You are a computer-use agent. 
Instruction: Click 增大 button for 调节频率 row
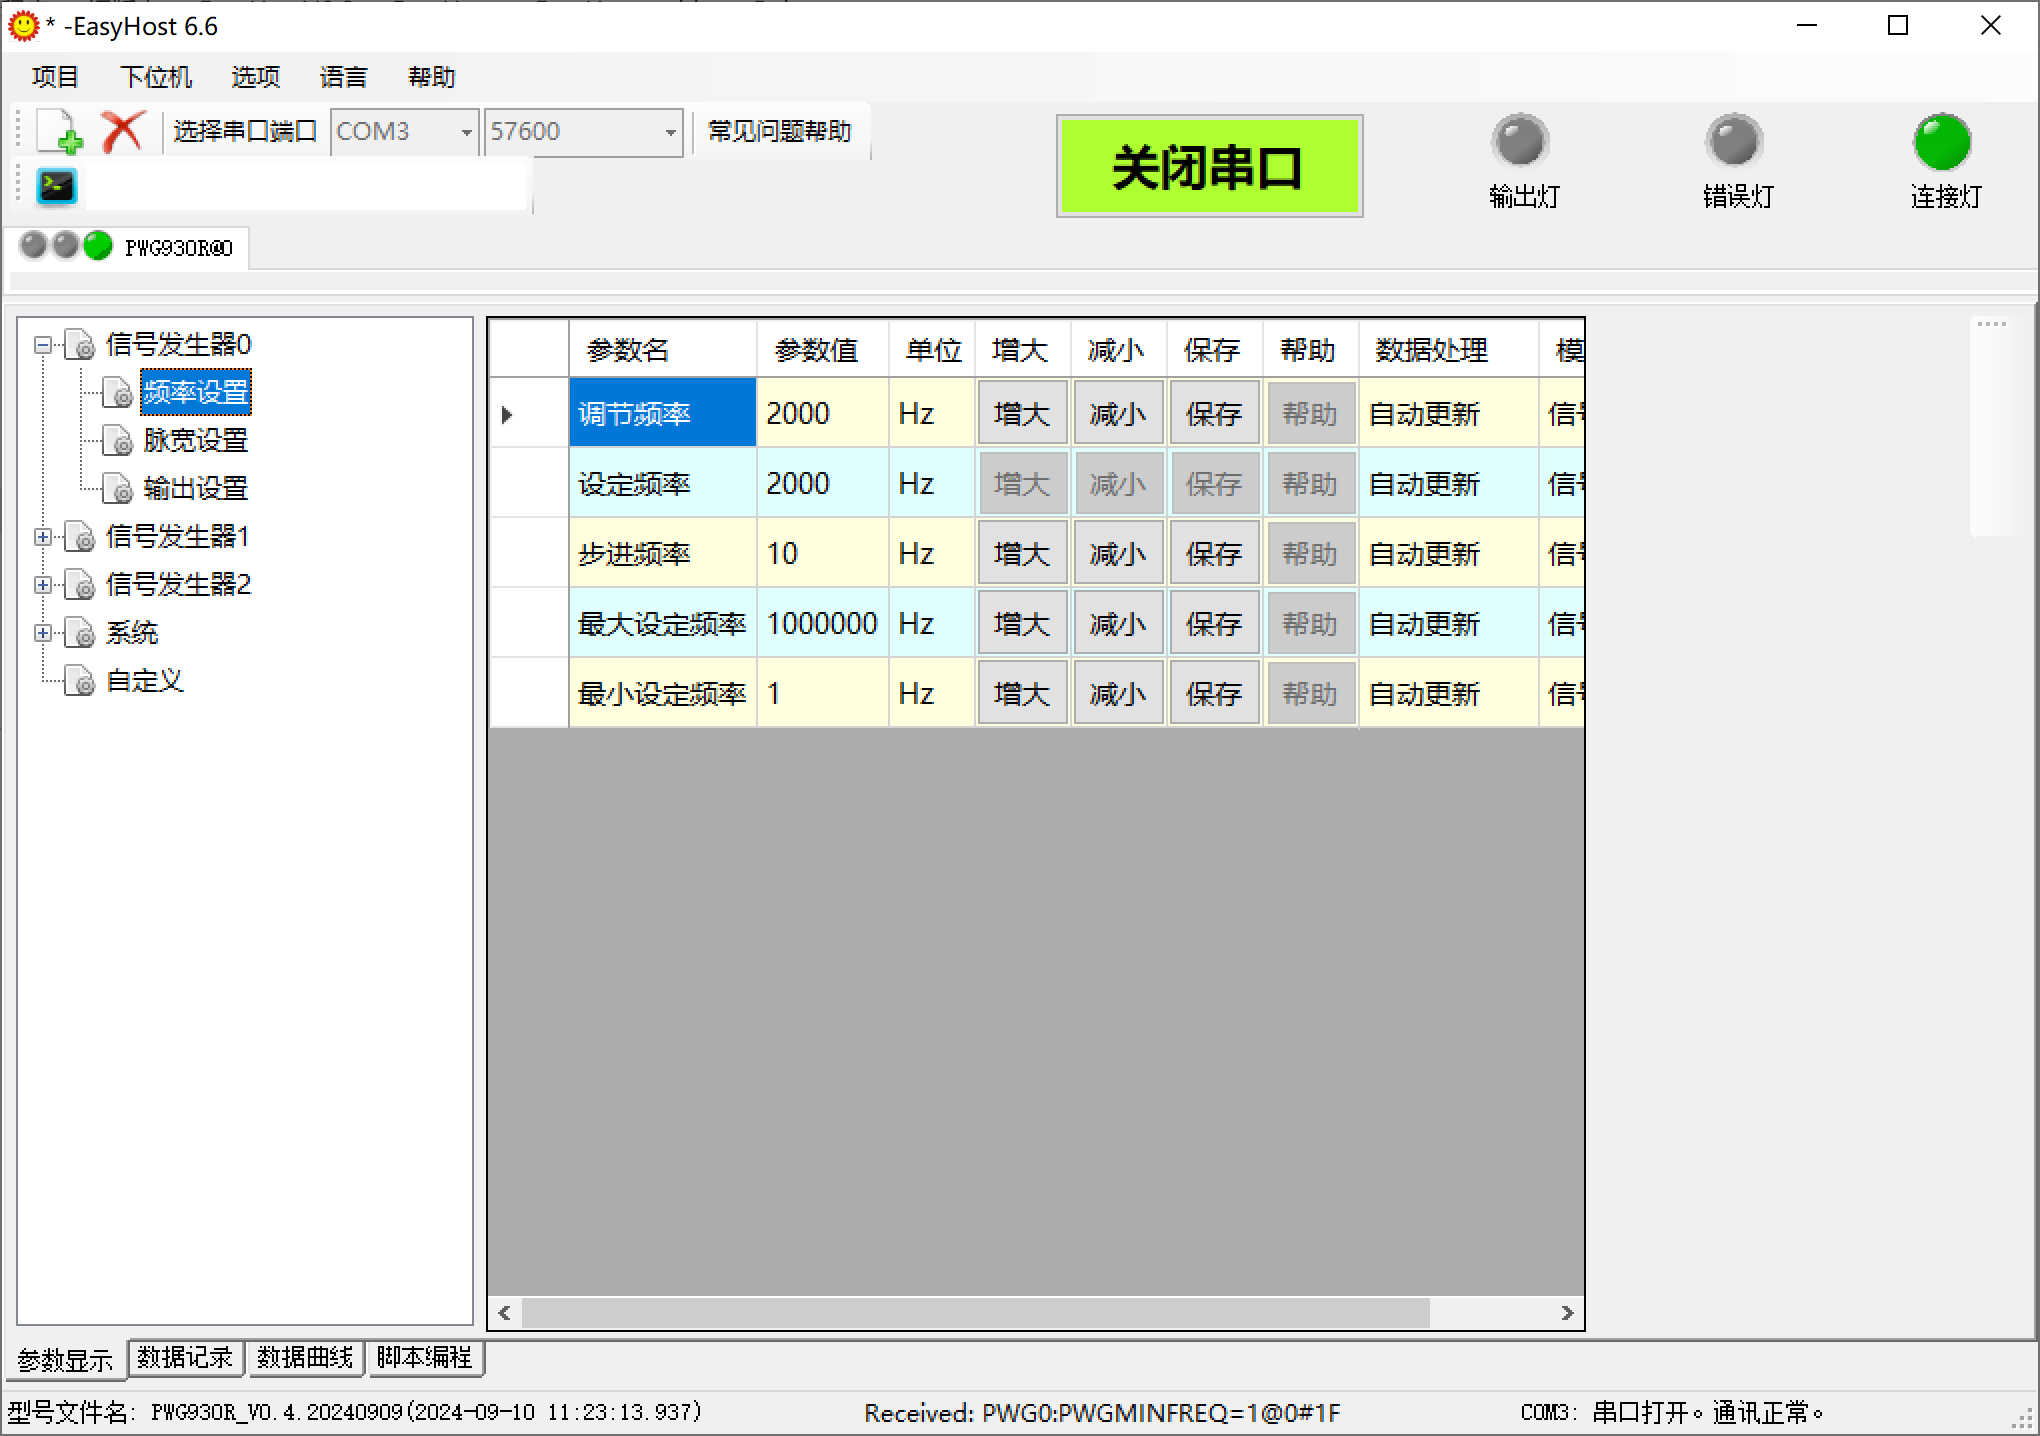[1021, 413]
